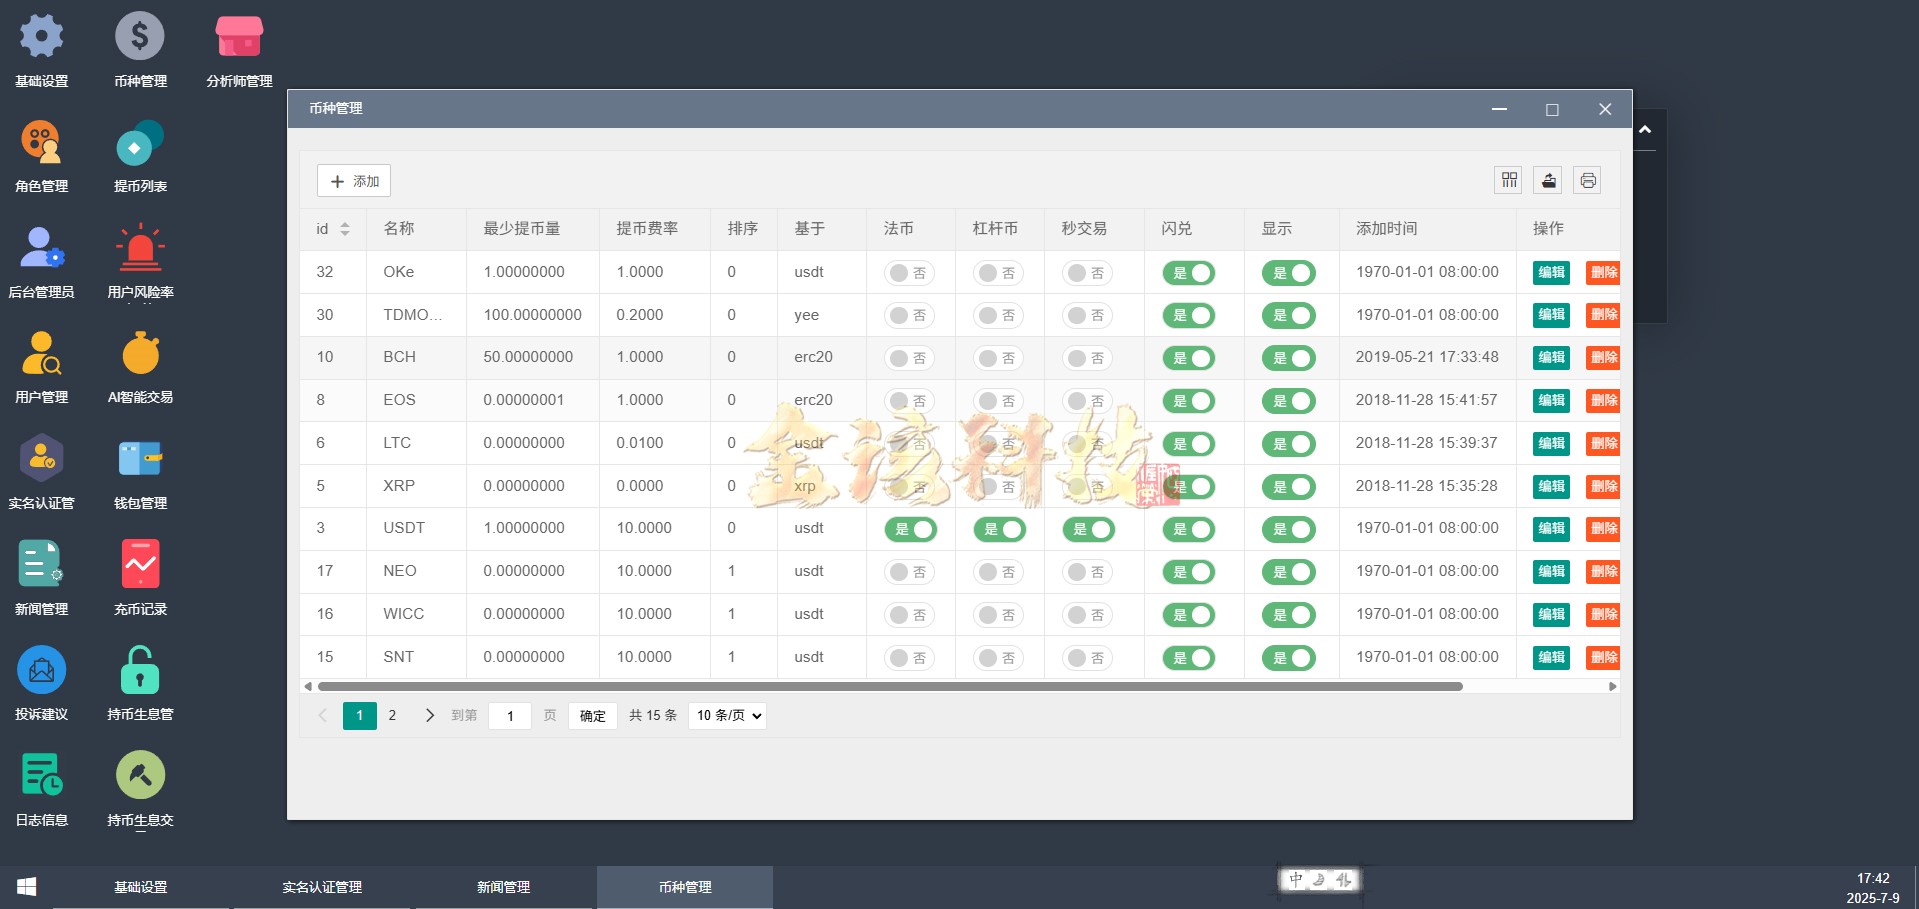The image size is (1919, 909).
Task: Select the print icon in currency manager
Action: (1588, 180)
